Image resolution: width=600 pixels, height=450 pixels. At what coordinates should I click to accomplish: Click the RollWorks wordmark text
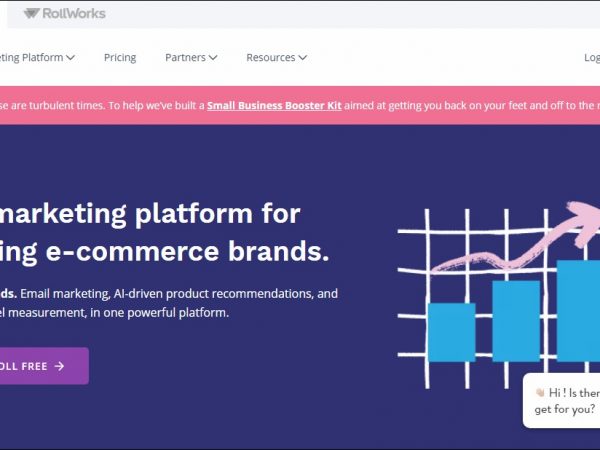74,13
